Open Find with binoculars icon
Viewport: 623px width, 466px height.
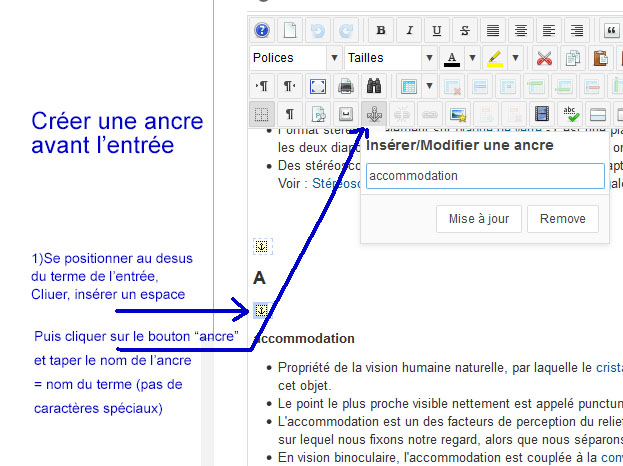[x=373, y=86]
